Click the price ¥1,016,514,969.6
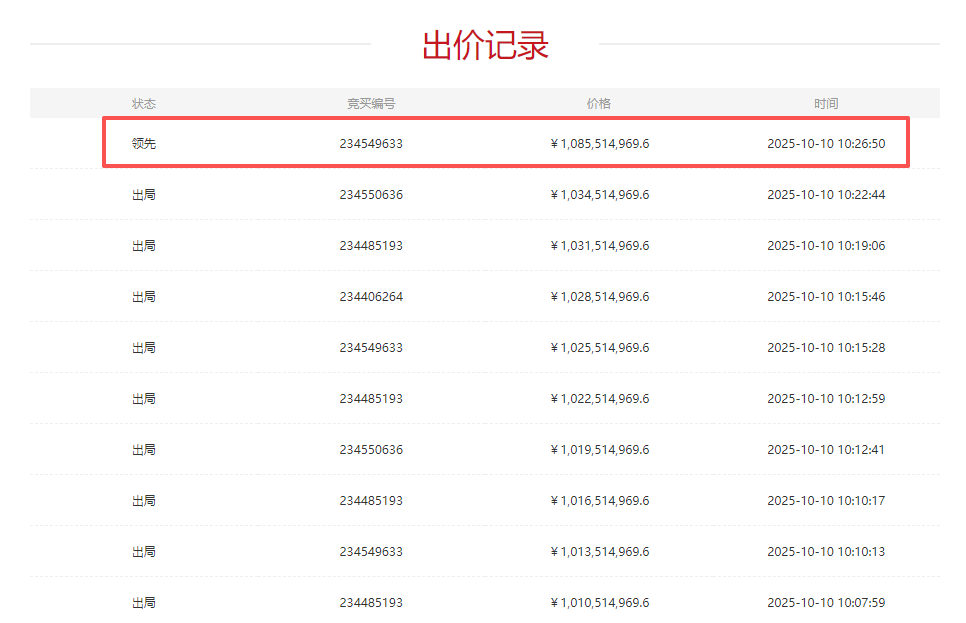This screenshot has width=966, height=623. pos(599,501)
